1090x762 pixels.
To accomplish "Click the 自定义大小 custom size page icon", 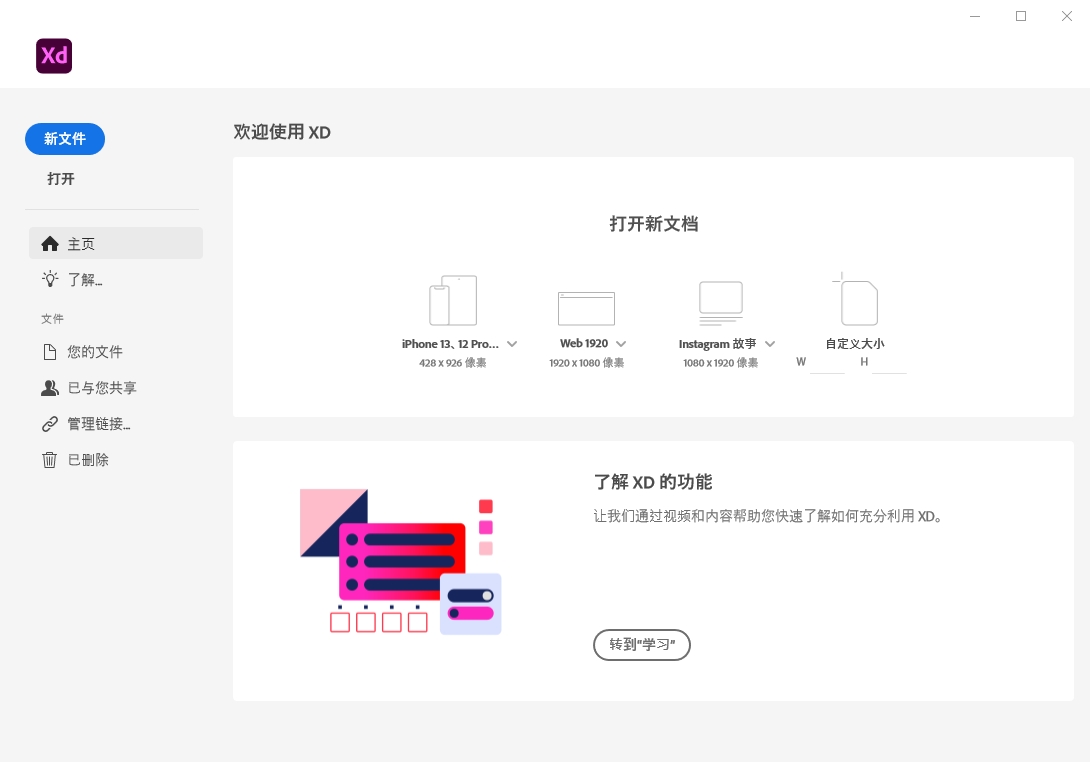I will point(858,302).
